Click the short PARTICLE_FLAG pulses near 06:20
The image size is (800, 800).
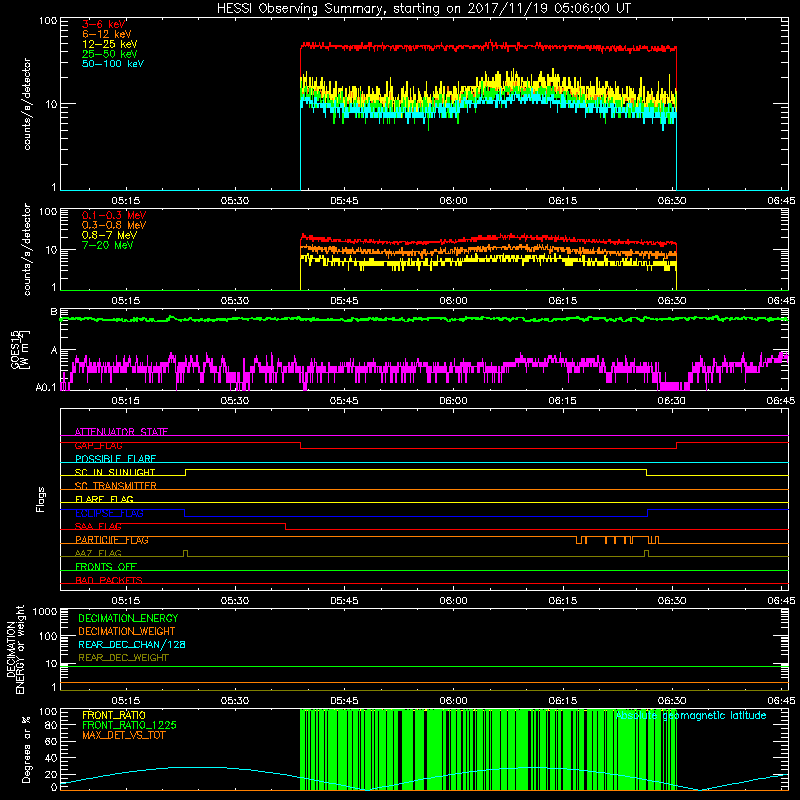(618, 540)
